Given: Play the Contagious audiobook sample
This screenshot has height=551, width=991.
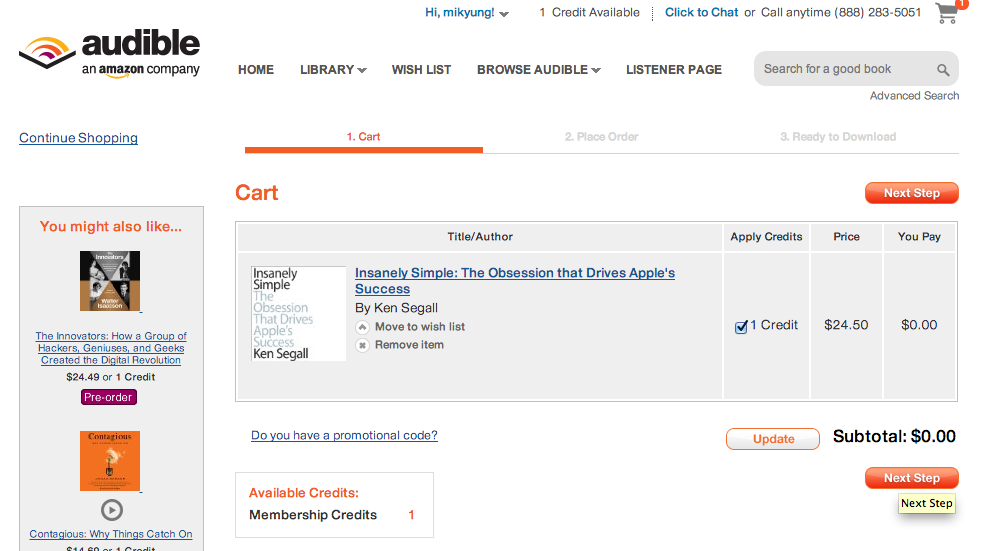Looking at the screenshot, I should tap(112, 510).
